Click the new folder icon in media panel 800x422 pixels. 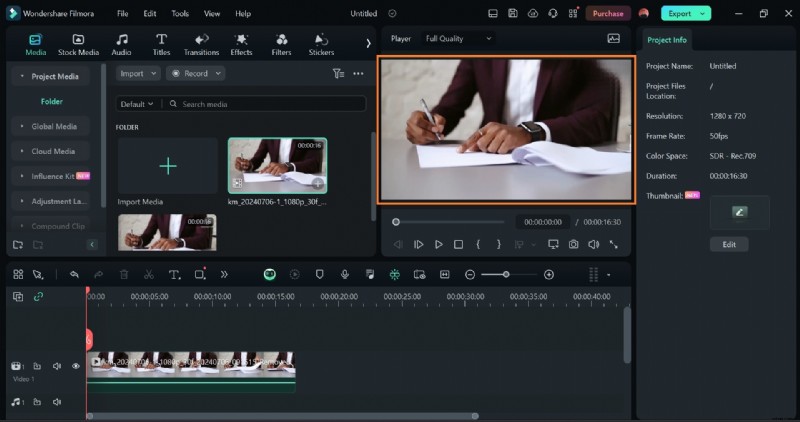click(18, 245)
